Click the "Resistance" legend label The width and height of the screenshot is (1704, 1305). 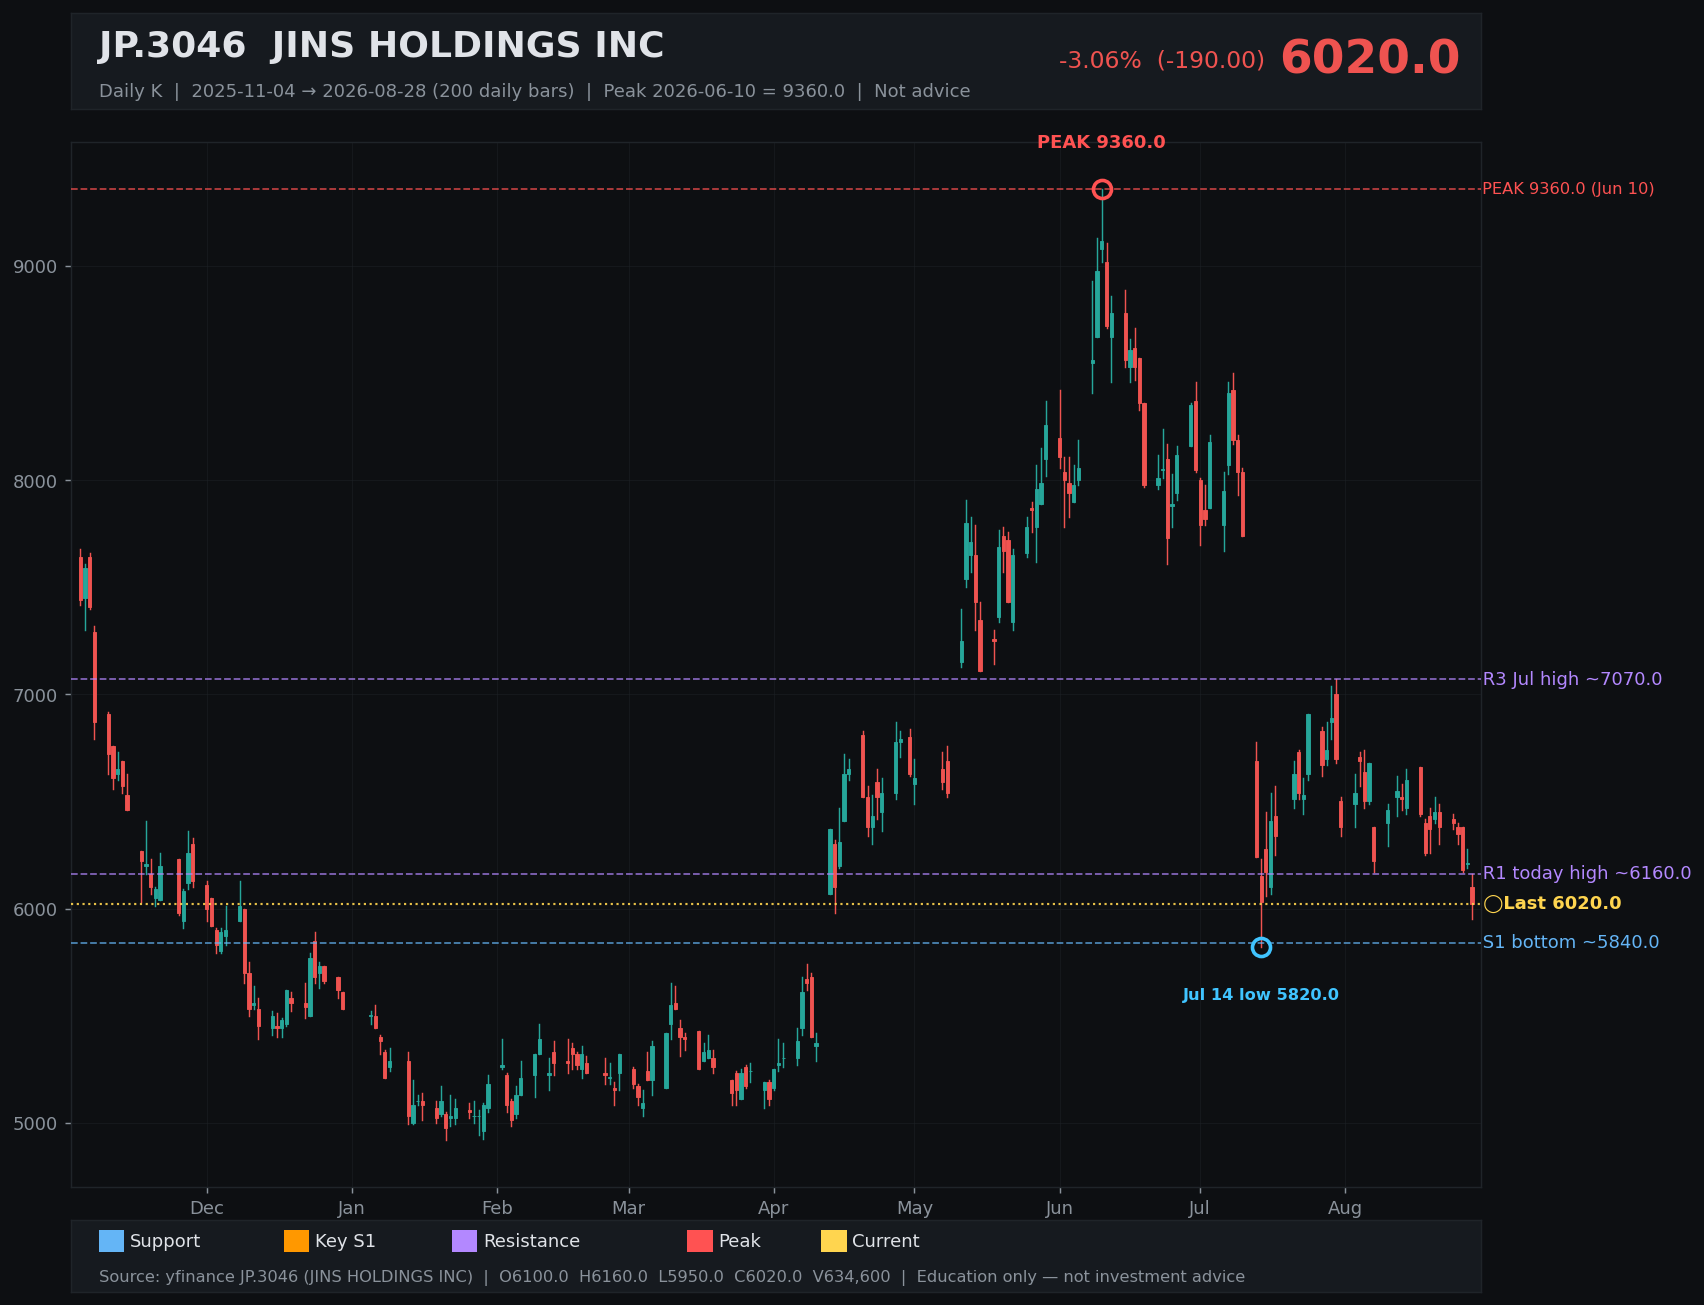point(532,1241)
